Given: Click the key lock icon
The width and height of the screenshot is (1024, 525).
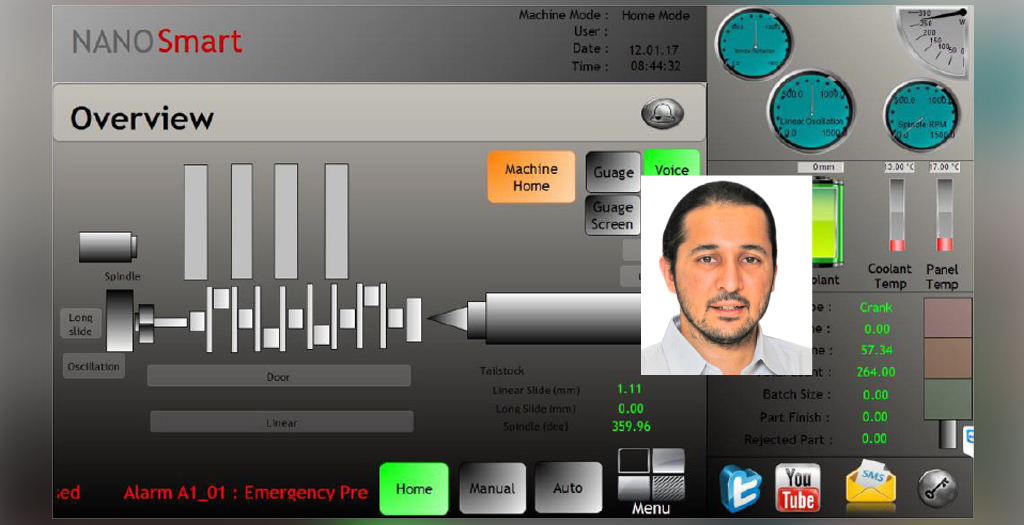Looking at the screenshot, I should (937, 488).
